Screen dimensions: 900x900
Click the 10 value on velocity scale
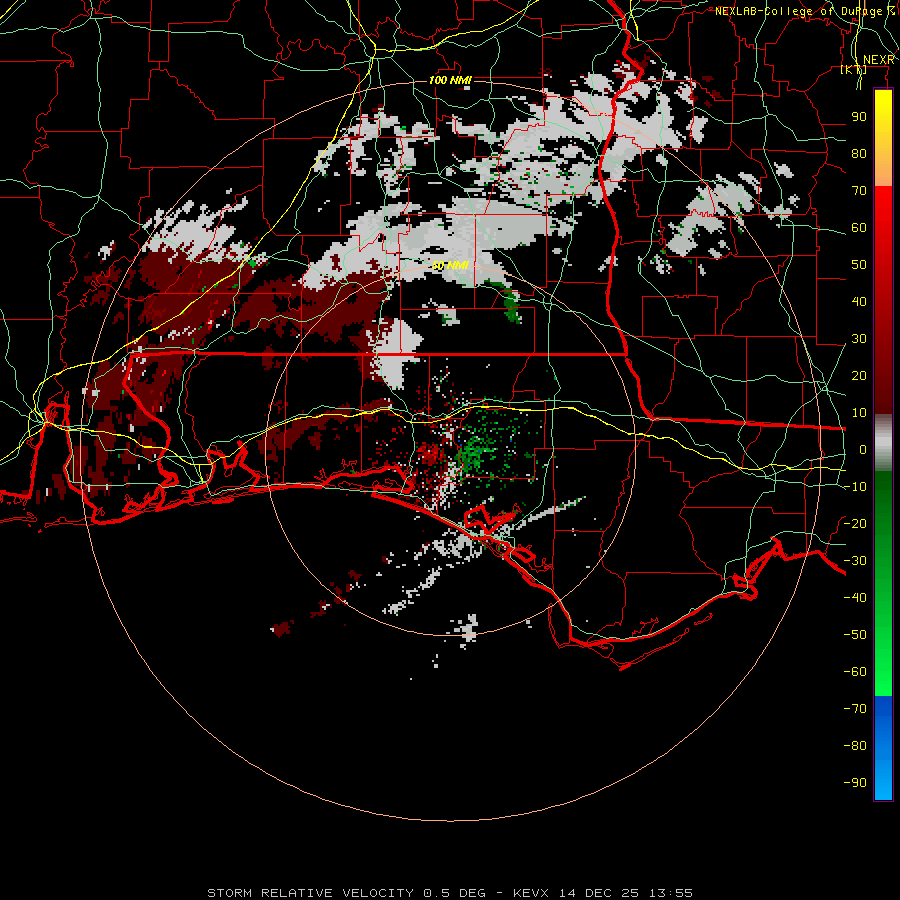coord(859,413)
